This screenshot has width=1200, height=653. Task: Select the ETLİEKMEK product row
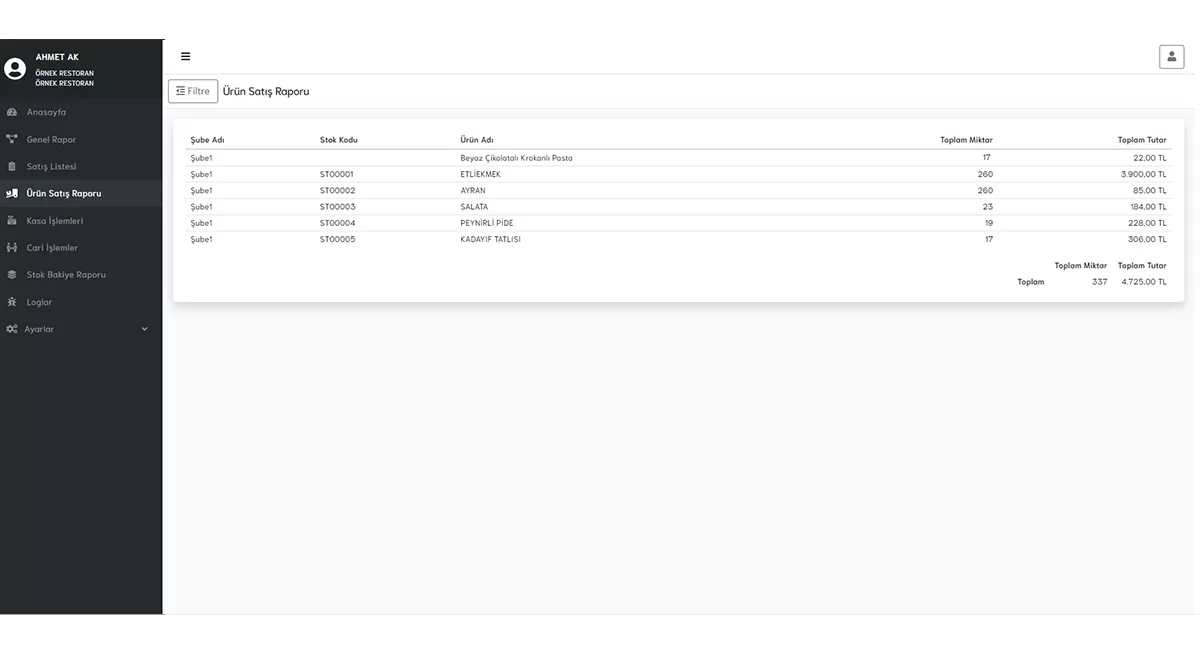(678, 174)
